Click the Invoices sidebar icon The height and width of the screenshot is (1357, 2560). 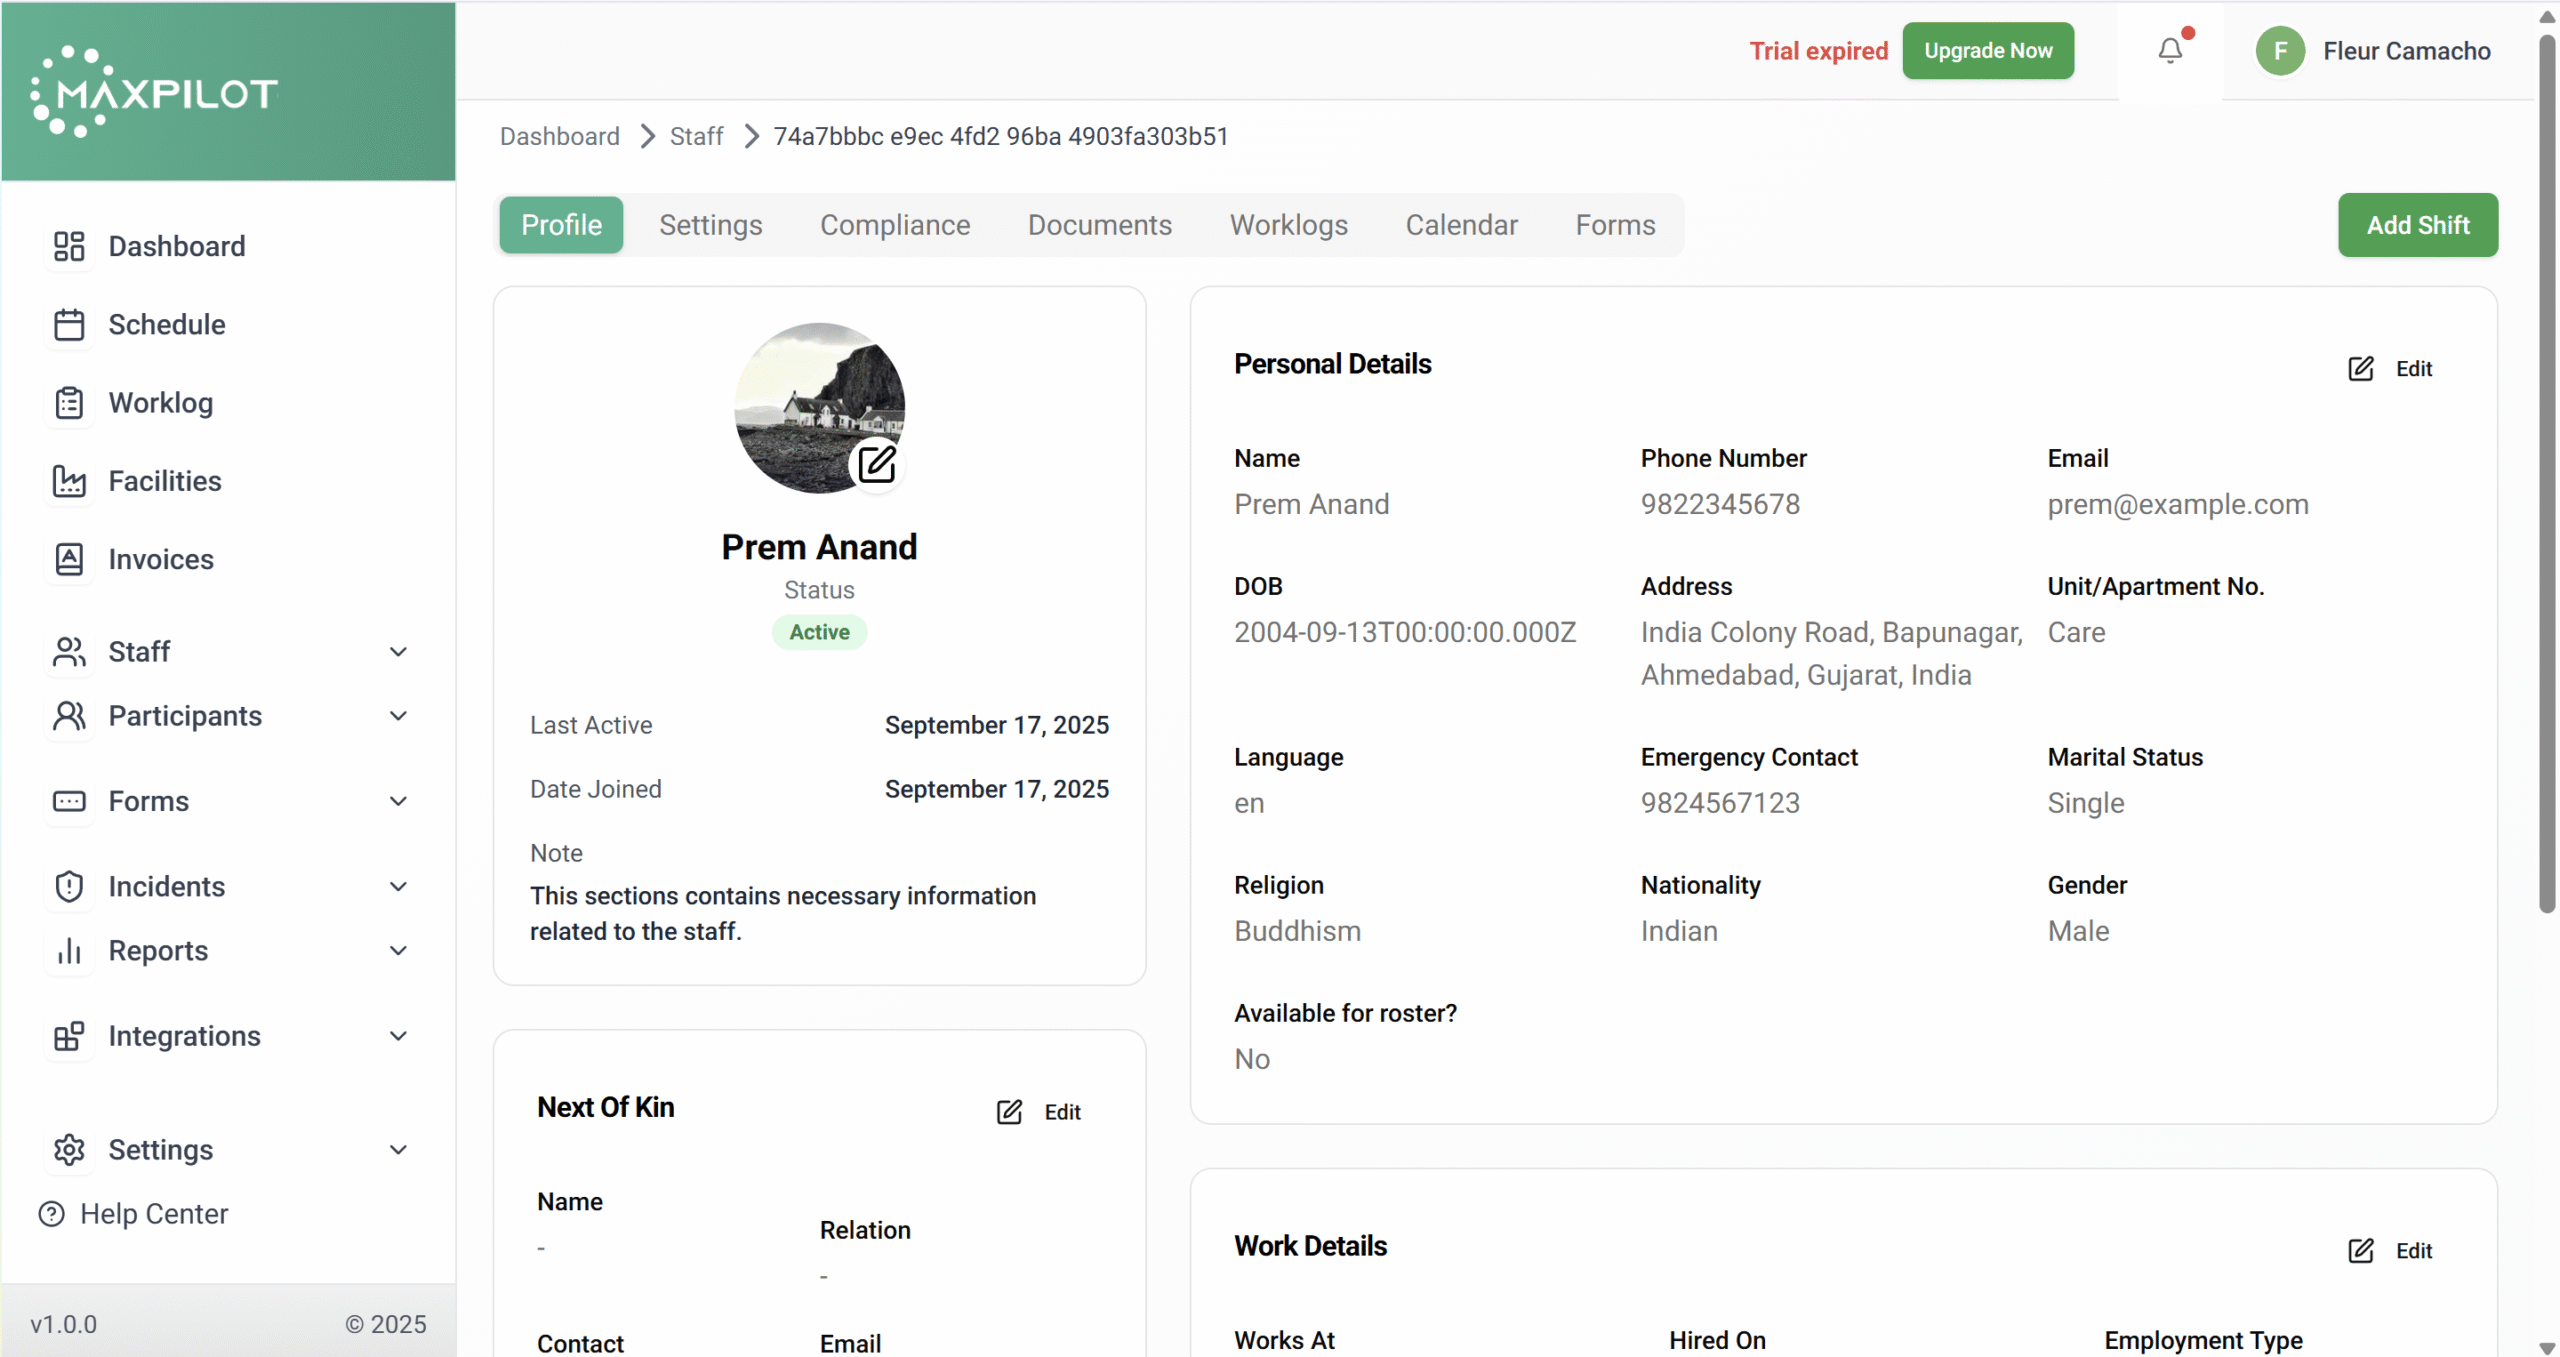point(69,559)
